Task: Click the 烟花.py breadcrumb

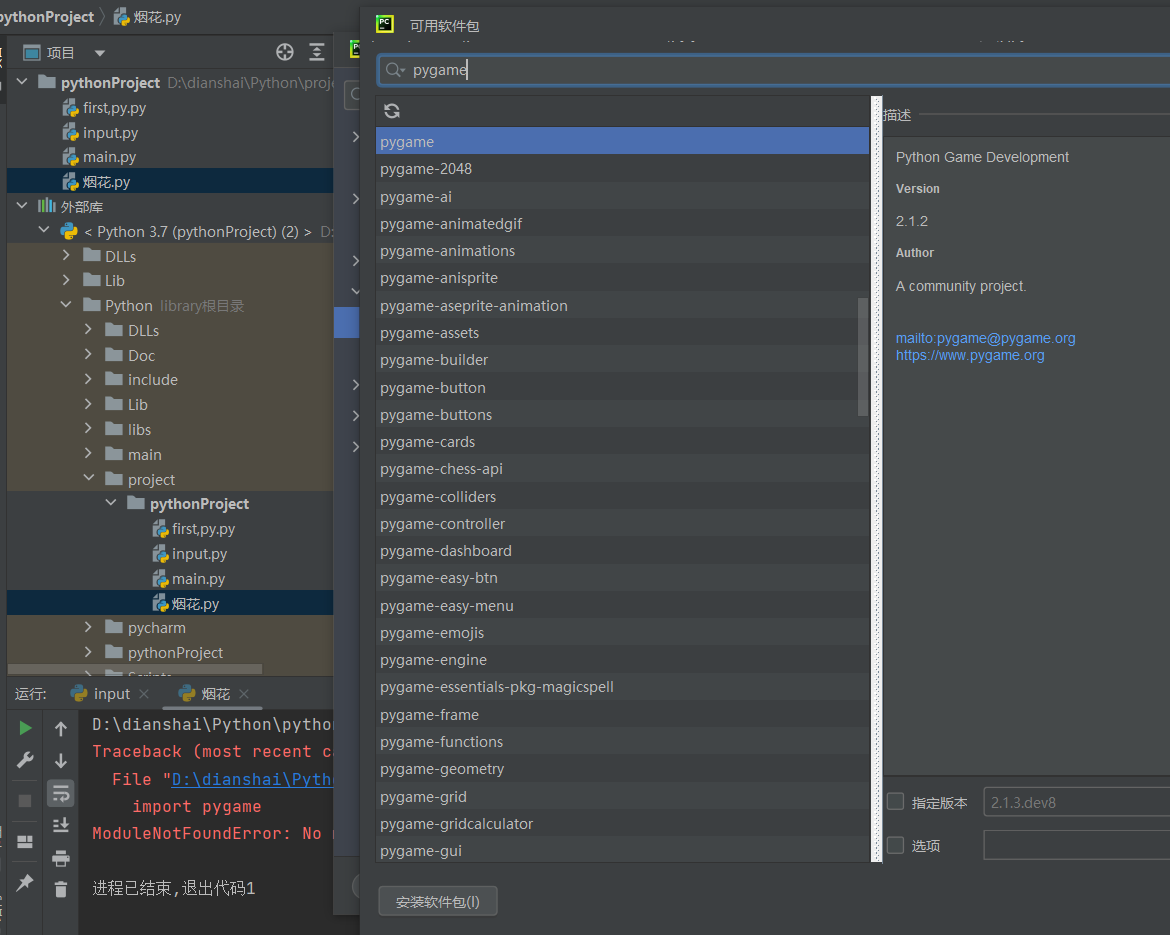Action: click(147, 16)
